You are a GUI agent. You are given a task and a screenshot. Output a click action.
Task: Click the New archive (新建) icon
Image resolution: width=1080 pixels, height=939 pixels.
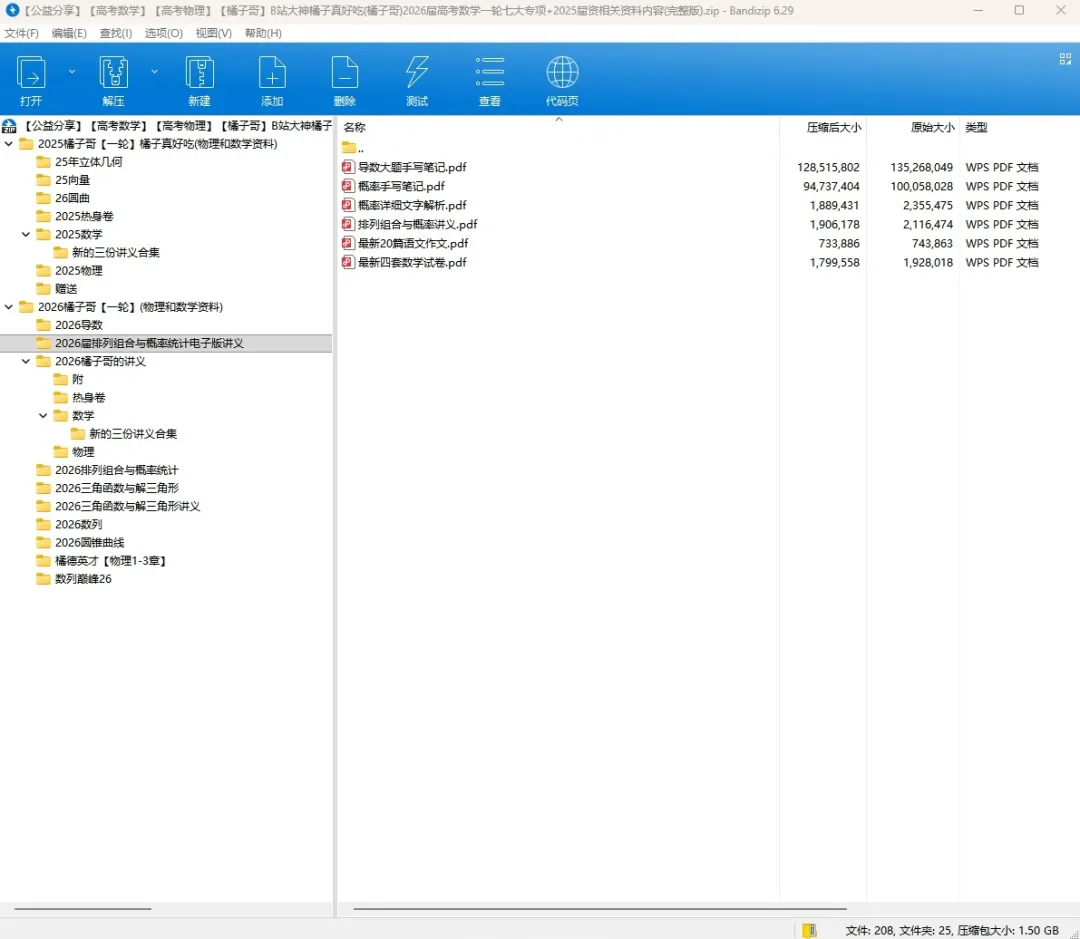point(199,72)
